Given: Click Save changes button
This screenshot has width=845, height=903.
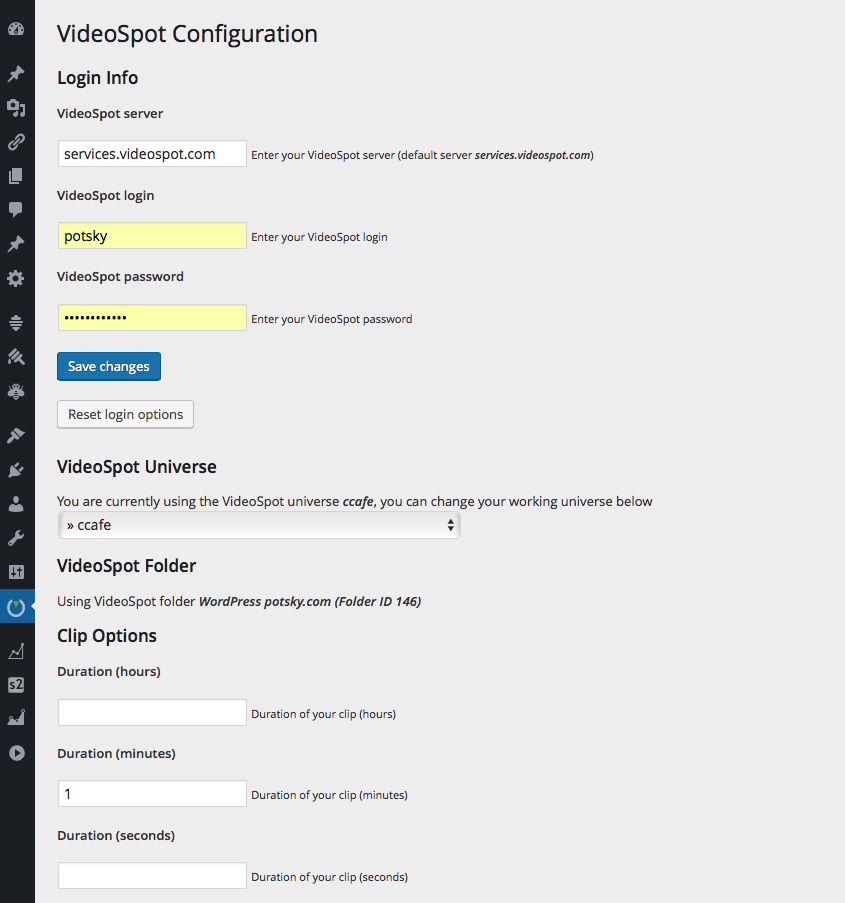Looking at the screenshot, I should [109, 366].
